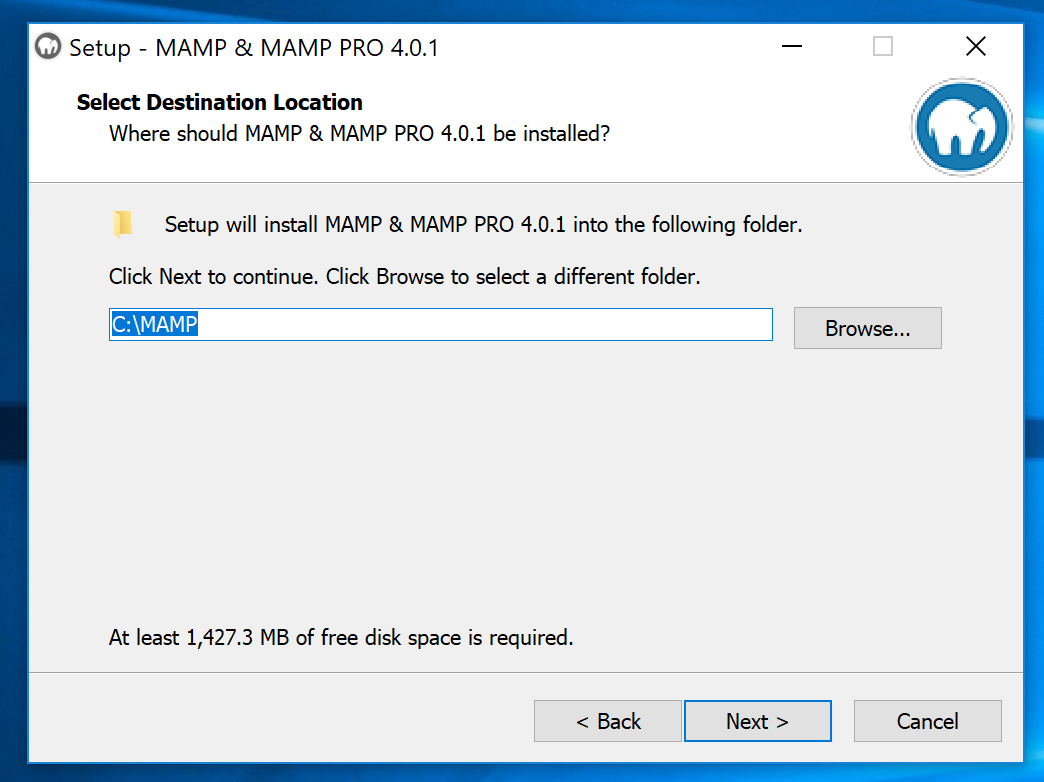Minimize the MAMP Setup window
This screenshot has width=1044, height=782.
pyautogui.click(x=792, y=47)
